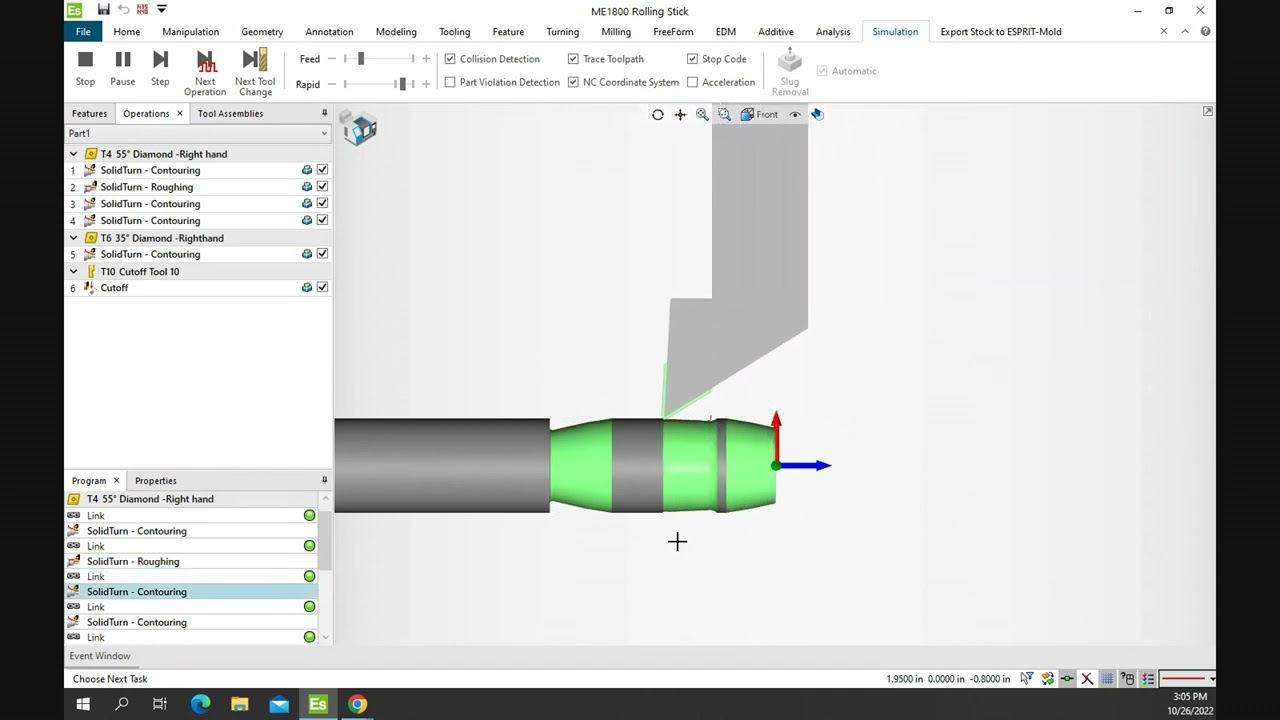Click pin arrow on Operations panel header
Image resolution: width=1280 pixels, height=720 pixels.
[x=324, y=113]
